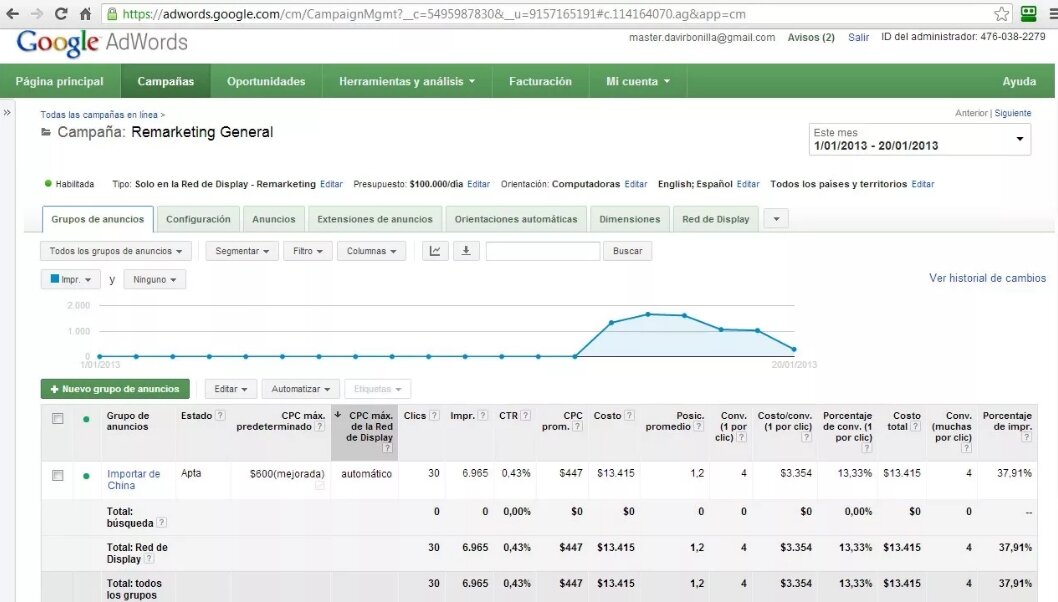This screenshot has height=602, width=1058.
Task: Click the browser back arrow
Action: [12, 13]
